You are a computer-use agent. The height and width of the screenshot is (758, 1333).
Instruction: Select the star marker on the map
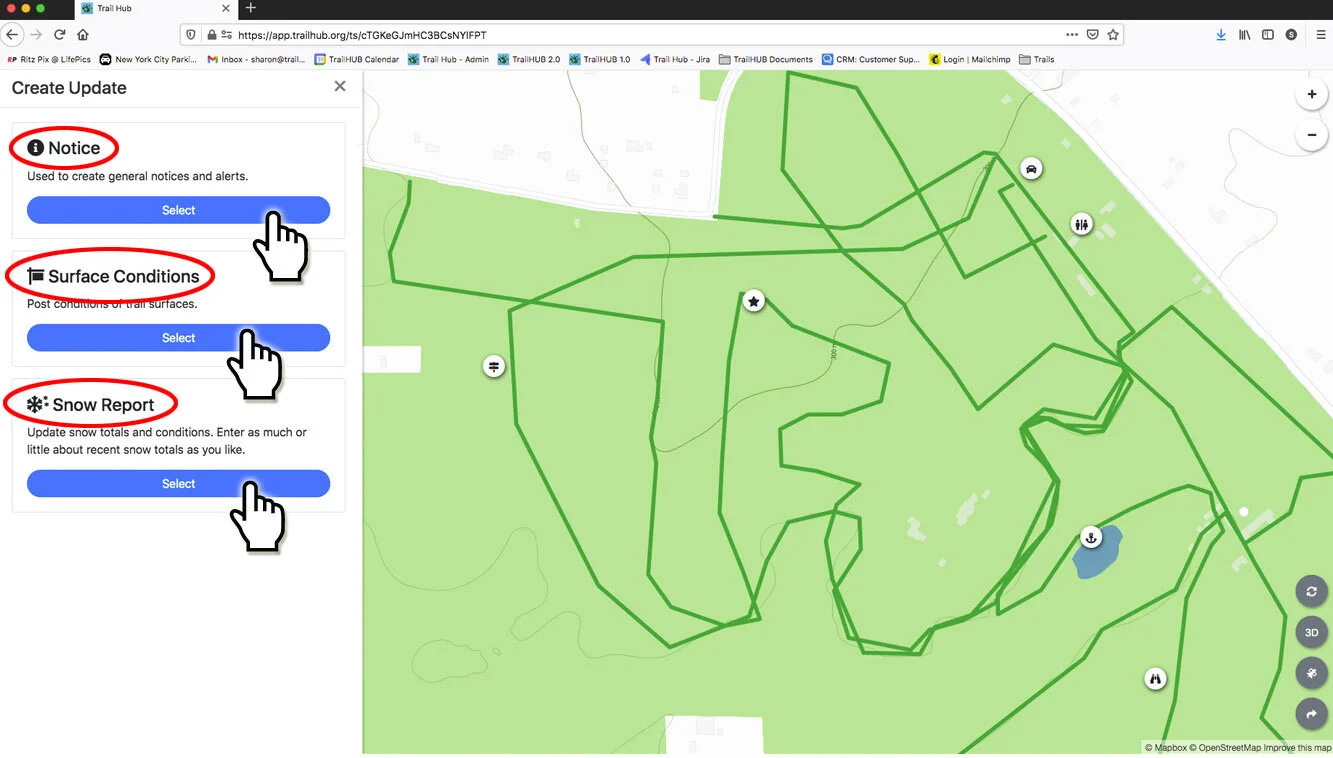[x=754, y=300]
